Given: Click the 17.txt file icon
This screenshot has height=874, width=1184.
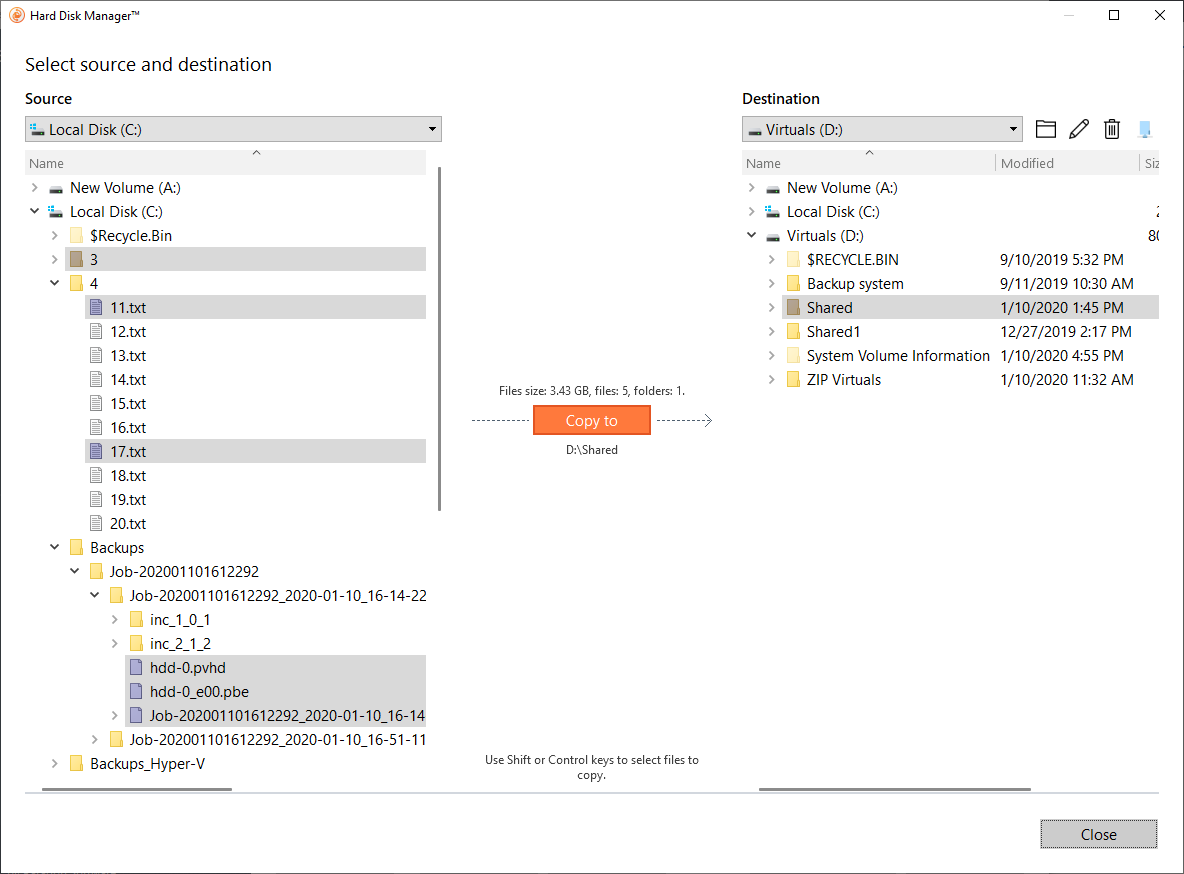Looking at the screenshot, I should (x=97, y=452).
